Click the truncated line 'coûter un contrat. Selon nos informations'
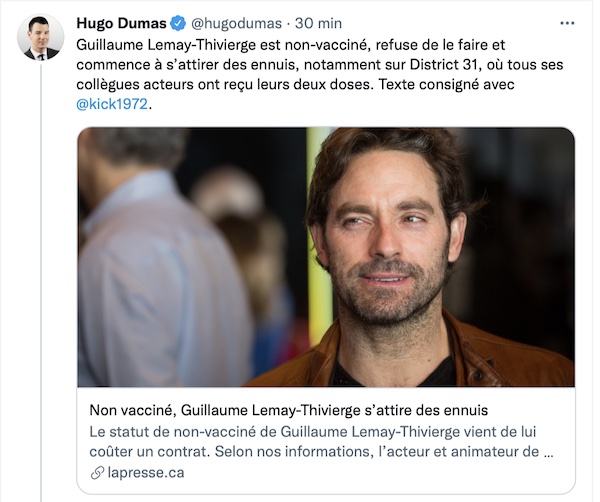The width and height of the screenshot is (600, 502). point(231,451)
